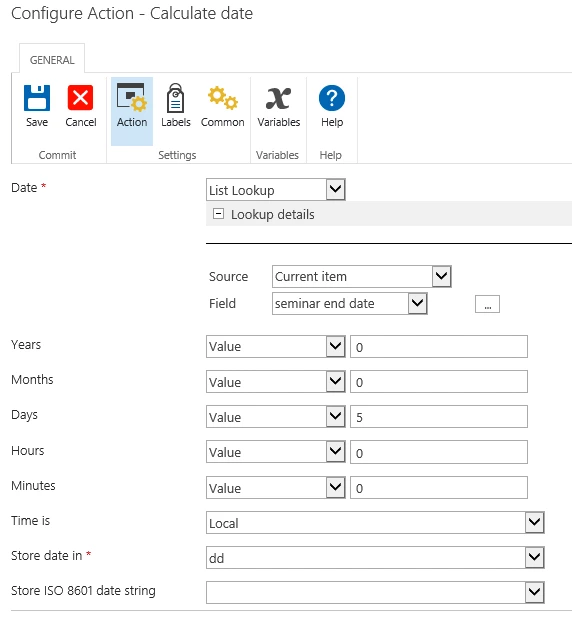Open the Common settings gears icon
Image resolution: width=572 pixels, height=617 pixels.
click(223, 98)
